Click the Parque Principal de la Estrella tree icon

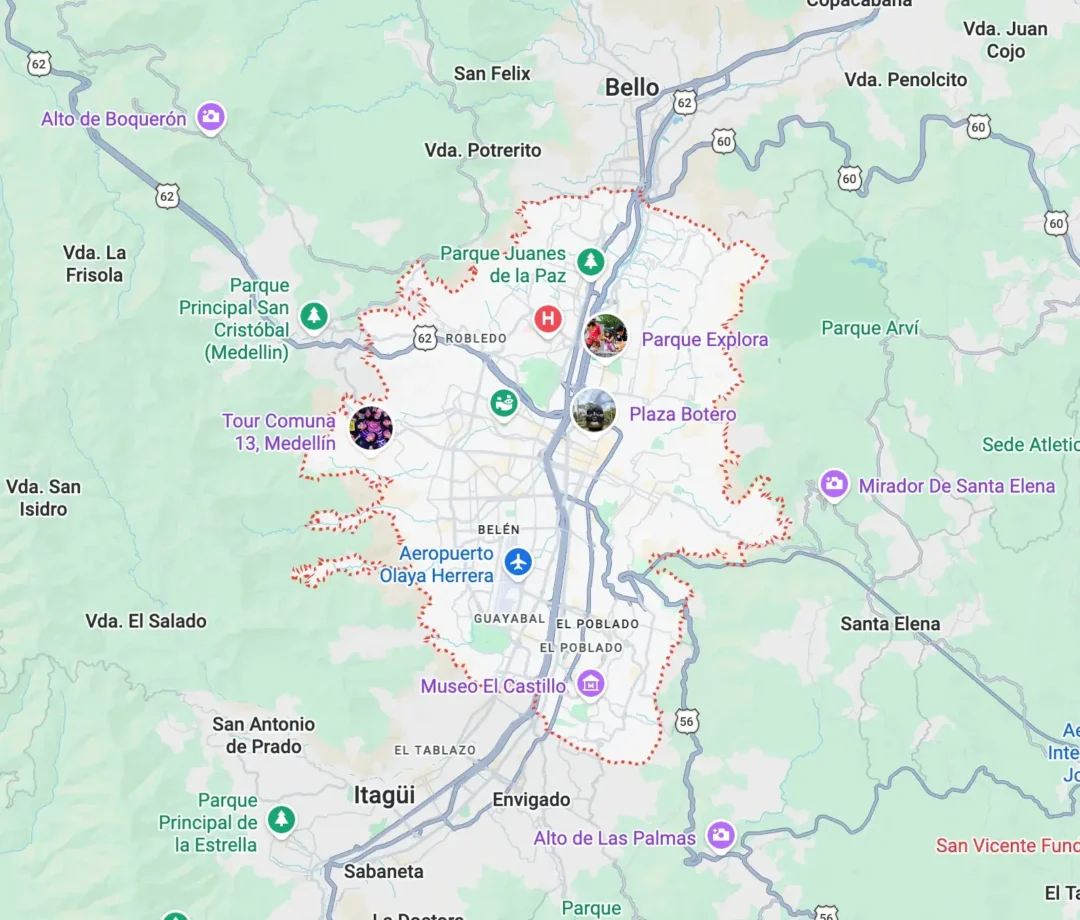point(280,819)
